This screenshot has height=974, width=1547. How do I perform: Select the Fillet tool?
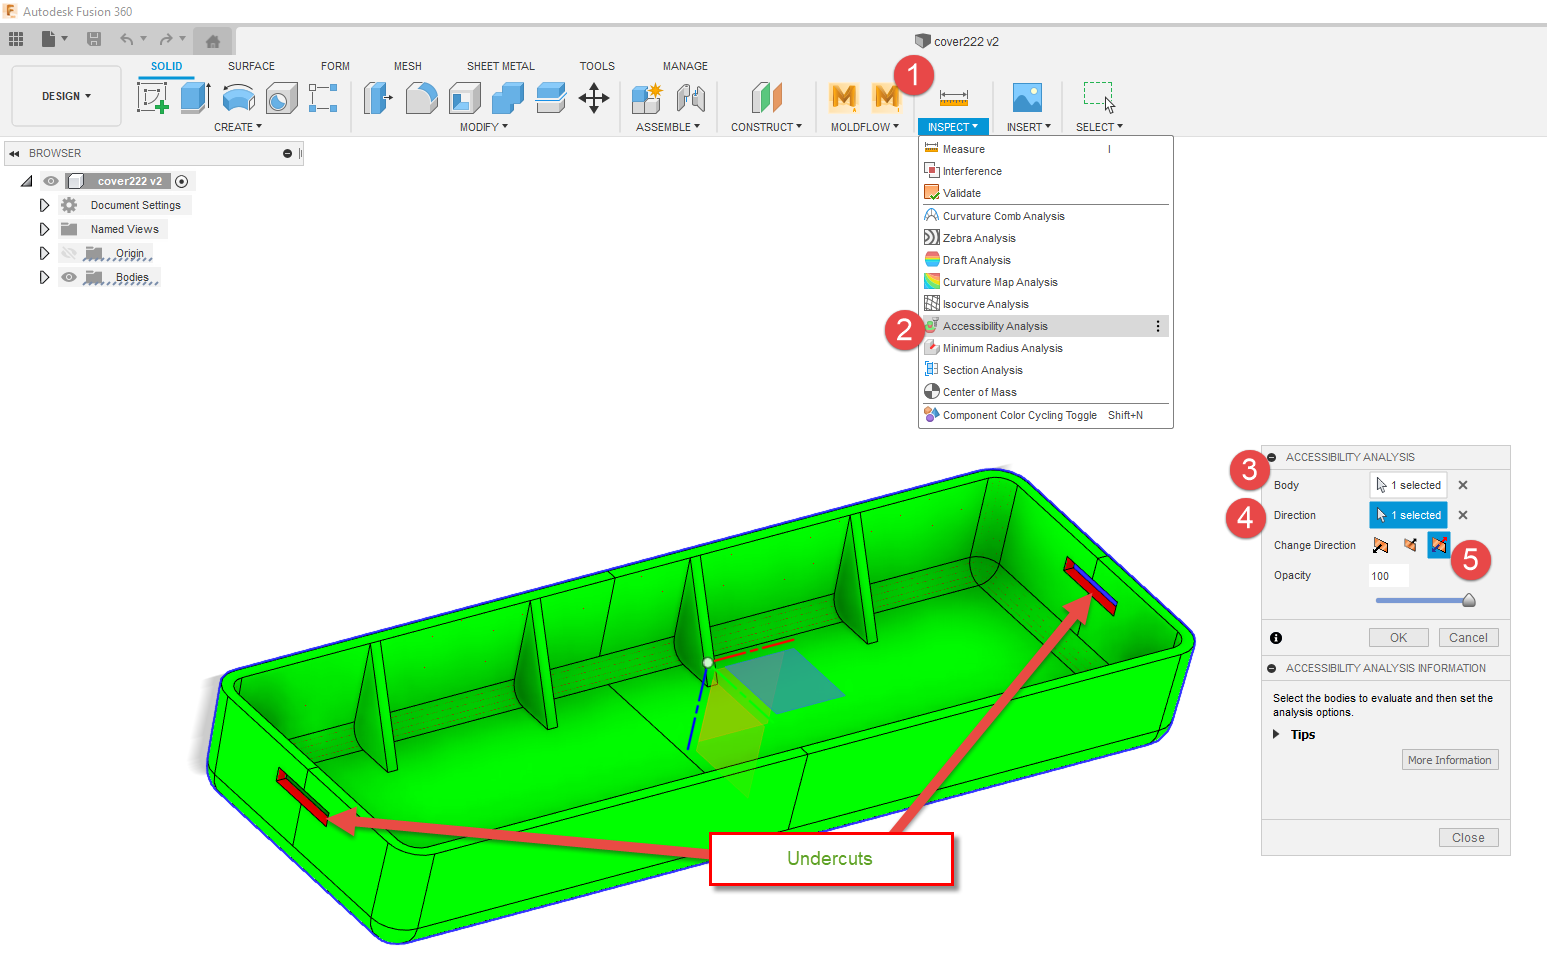(422, 97)
